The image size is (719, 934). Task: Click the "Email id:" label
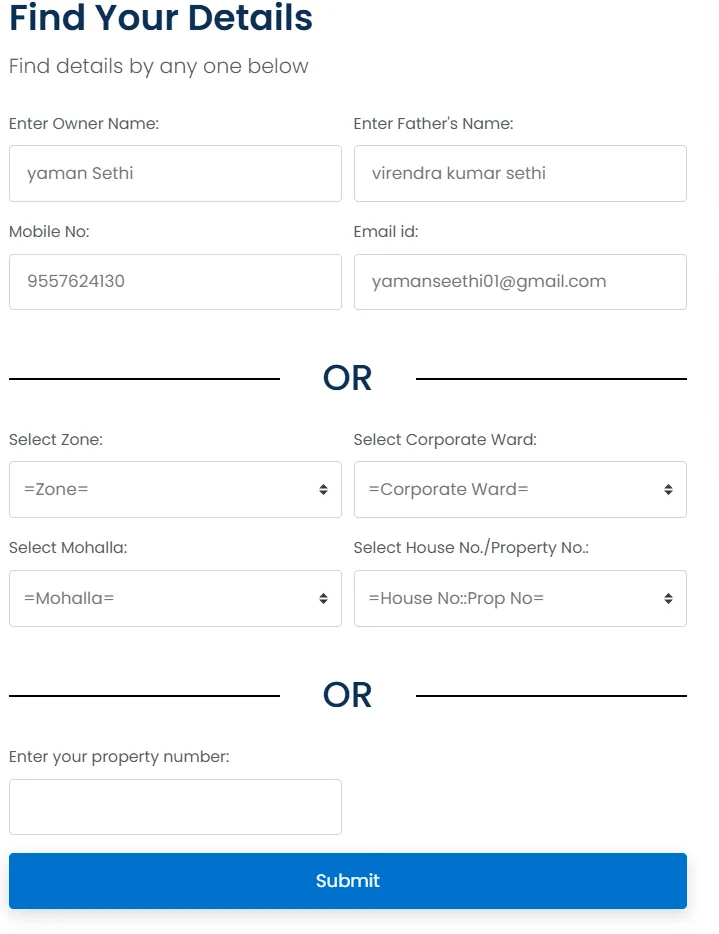(386, 232)
